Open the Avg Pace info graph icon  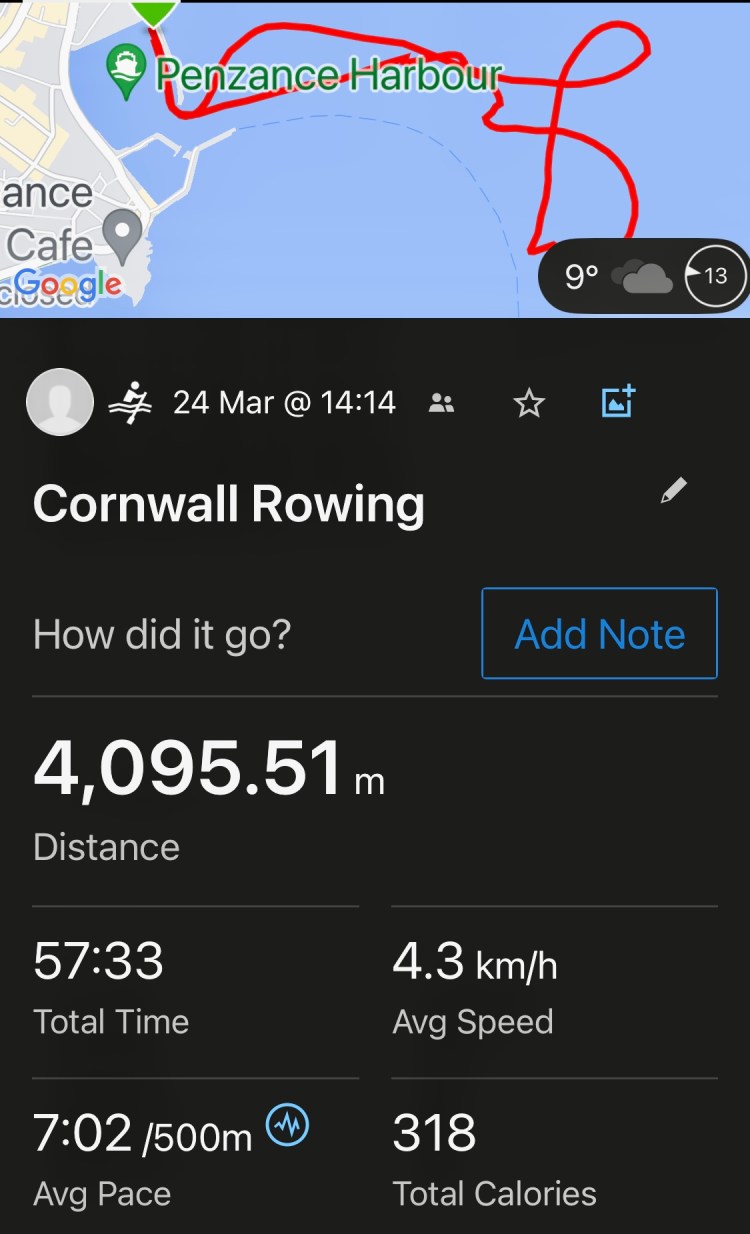(287, 1127)
